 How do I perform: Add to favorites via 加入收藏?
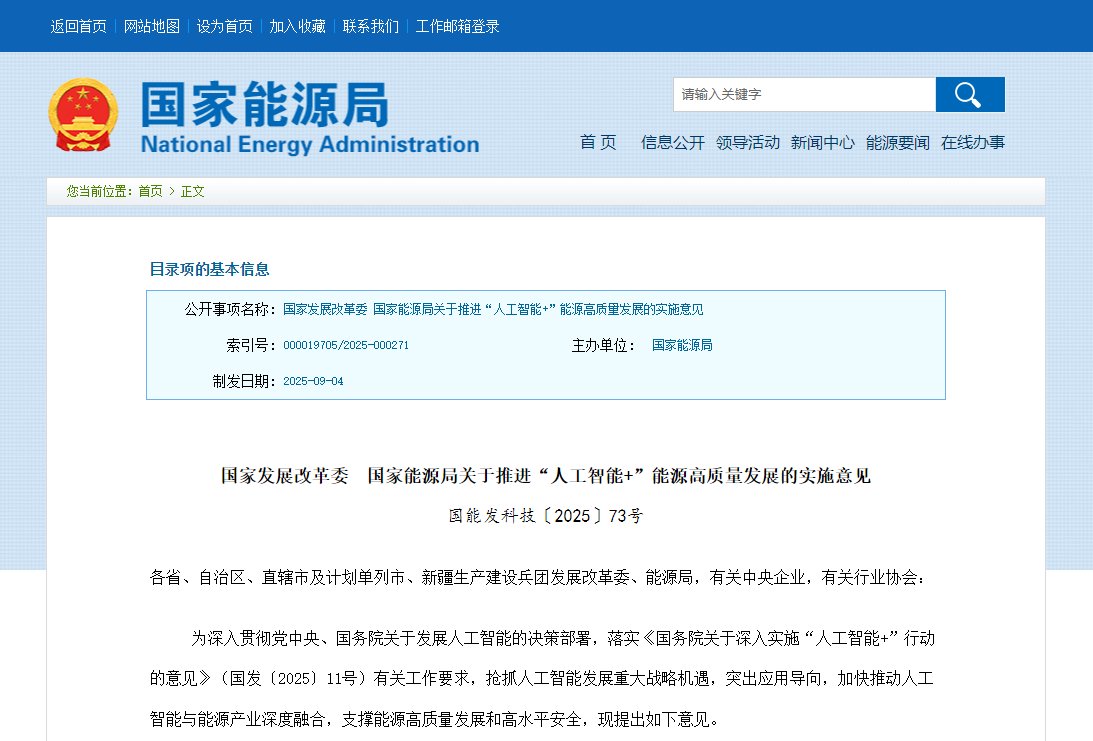pos(294,26)
